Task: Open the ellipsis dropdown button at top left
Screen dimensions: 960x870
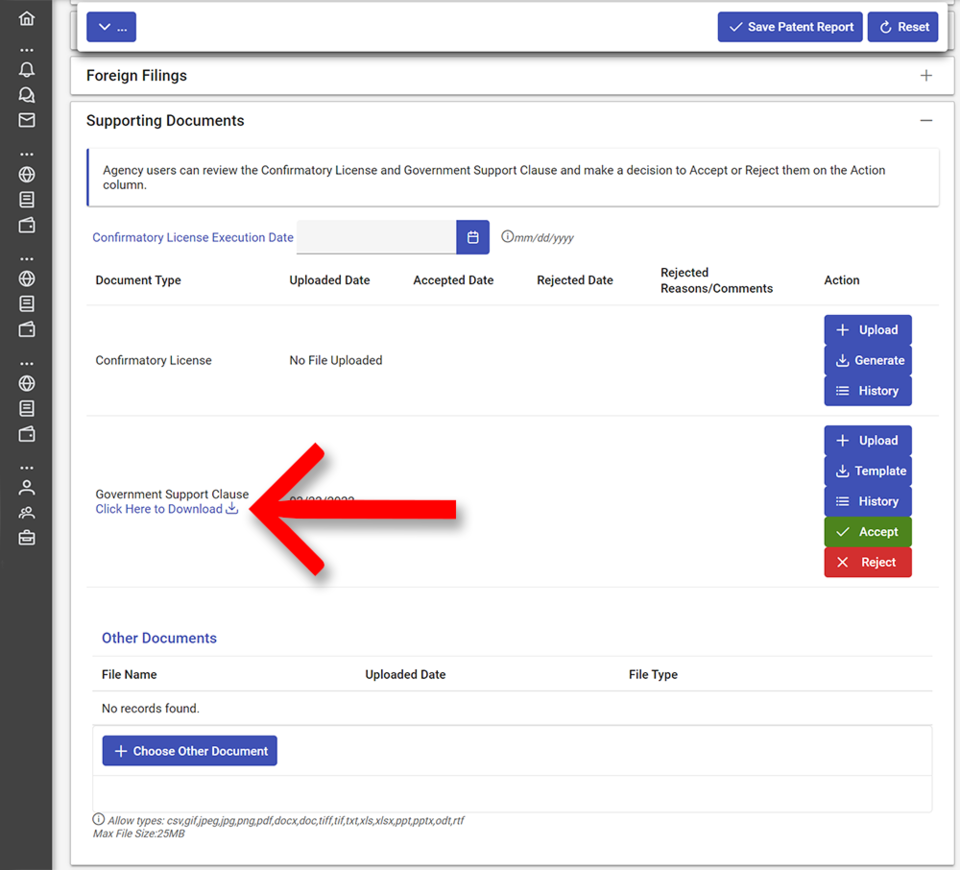Action: [111, 27]
